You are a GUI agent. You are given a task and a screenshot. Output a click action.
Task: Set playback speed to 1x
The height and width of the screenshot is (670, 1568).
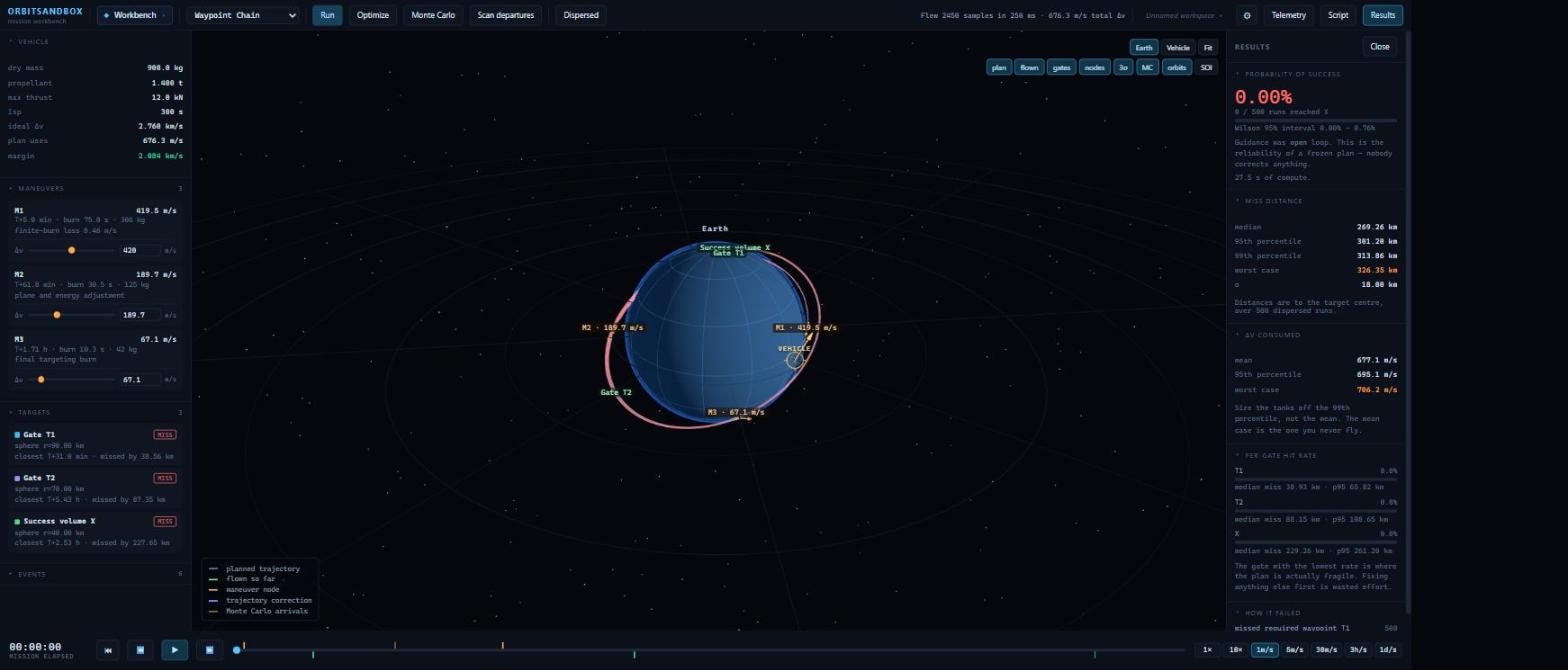1207,650
